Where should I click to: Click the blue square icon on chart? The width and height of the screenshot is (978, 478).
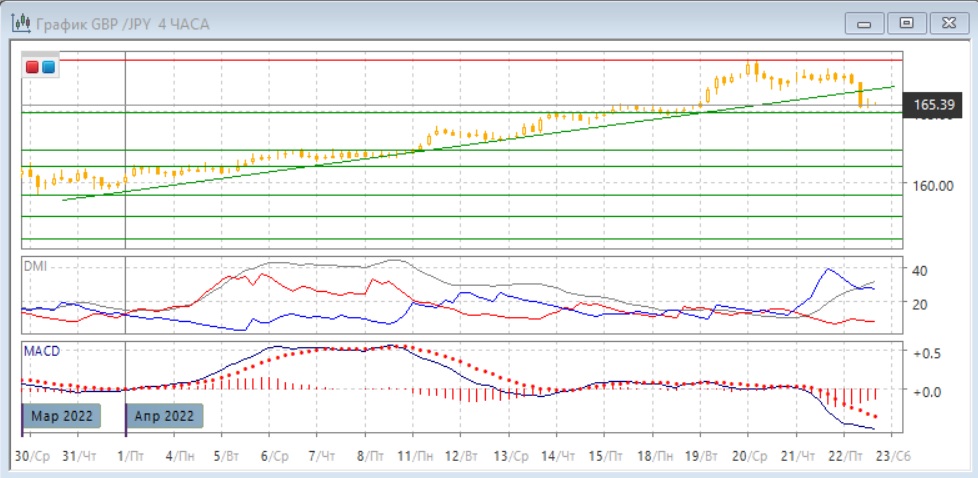coord(47,67)
